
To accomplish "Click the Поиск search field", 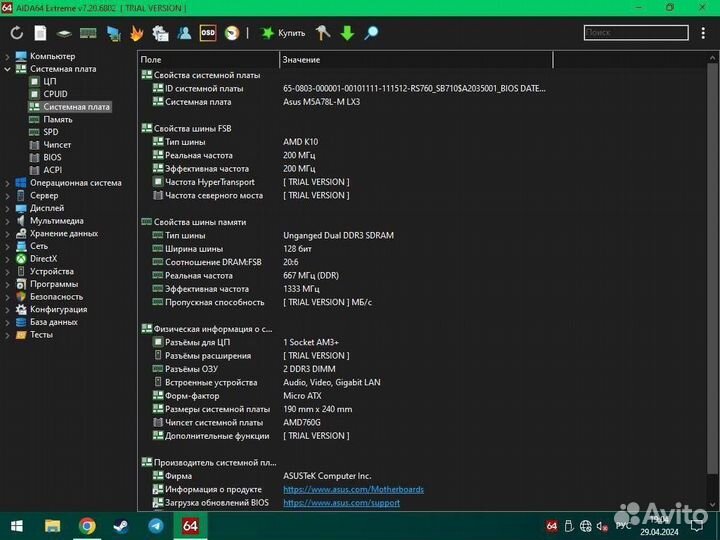I will click(636, 33).
